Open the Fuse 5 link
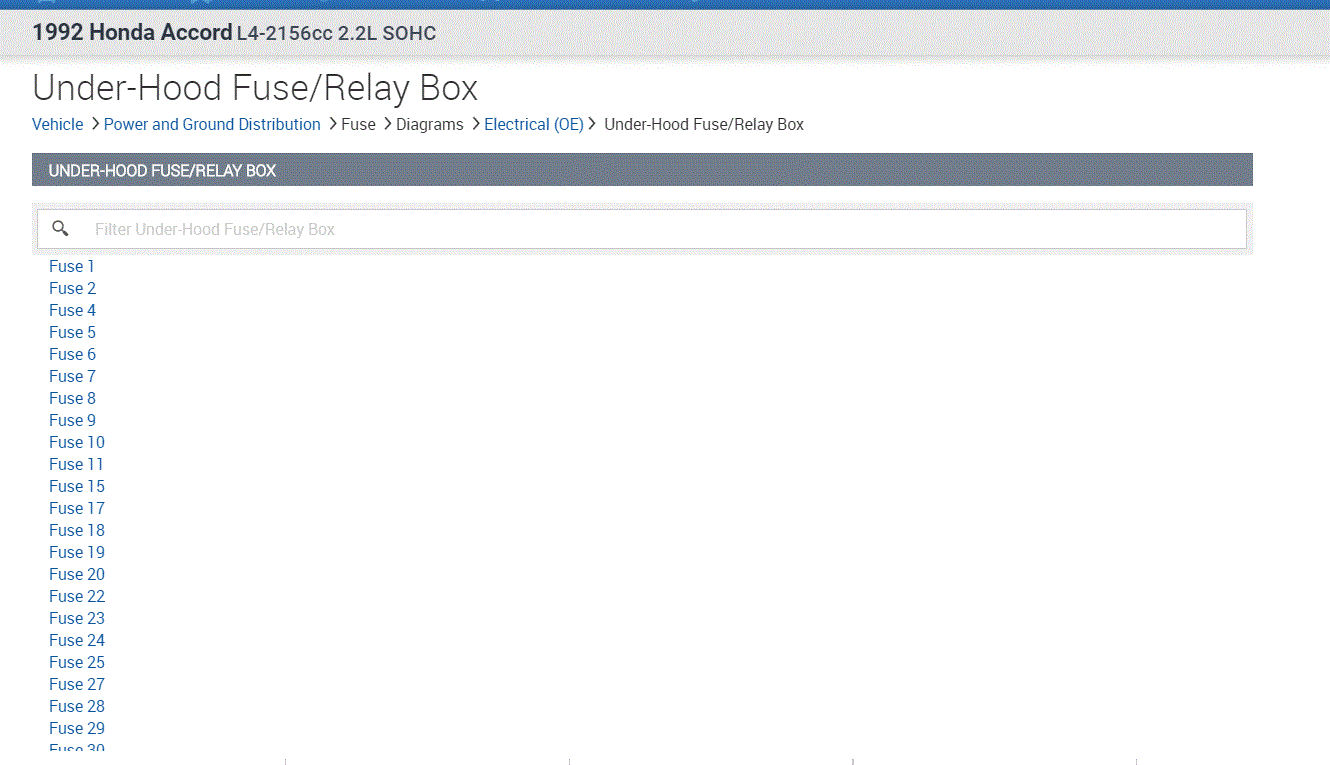 [x=73, y=332]
